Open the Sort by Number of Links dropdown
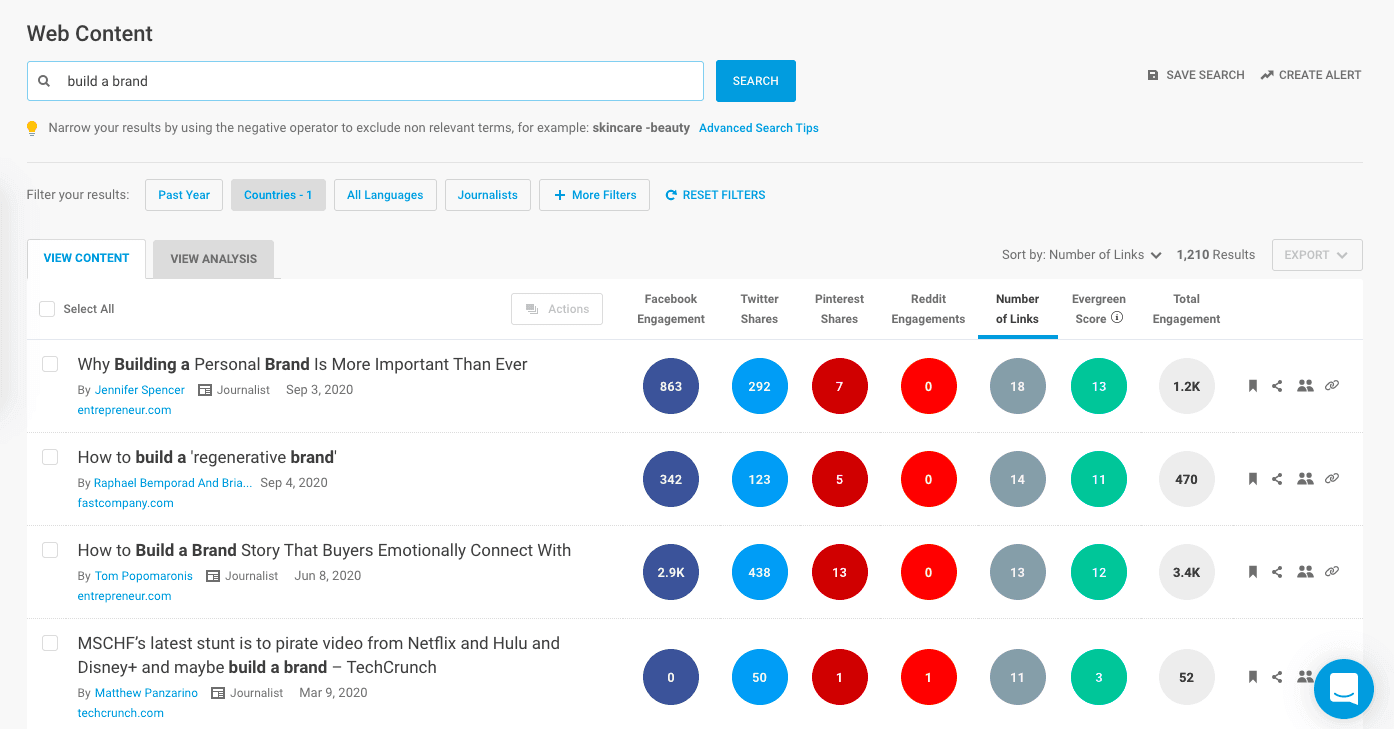The width and height of the screenshot is (1394, 729). pyautogui.click(x=1082, y=255)
